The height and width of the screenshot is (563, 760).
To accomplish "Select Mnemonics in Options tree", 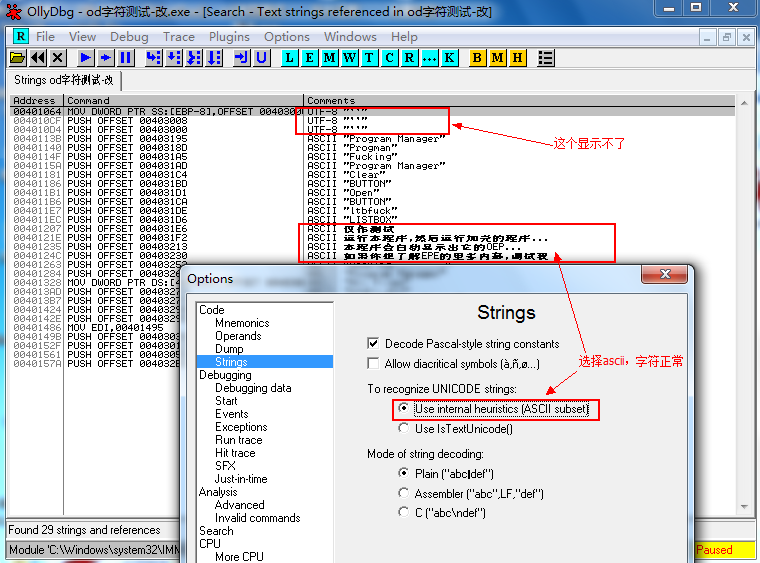I will pyautogui.click(x=242, y=323).
